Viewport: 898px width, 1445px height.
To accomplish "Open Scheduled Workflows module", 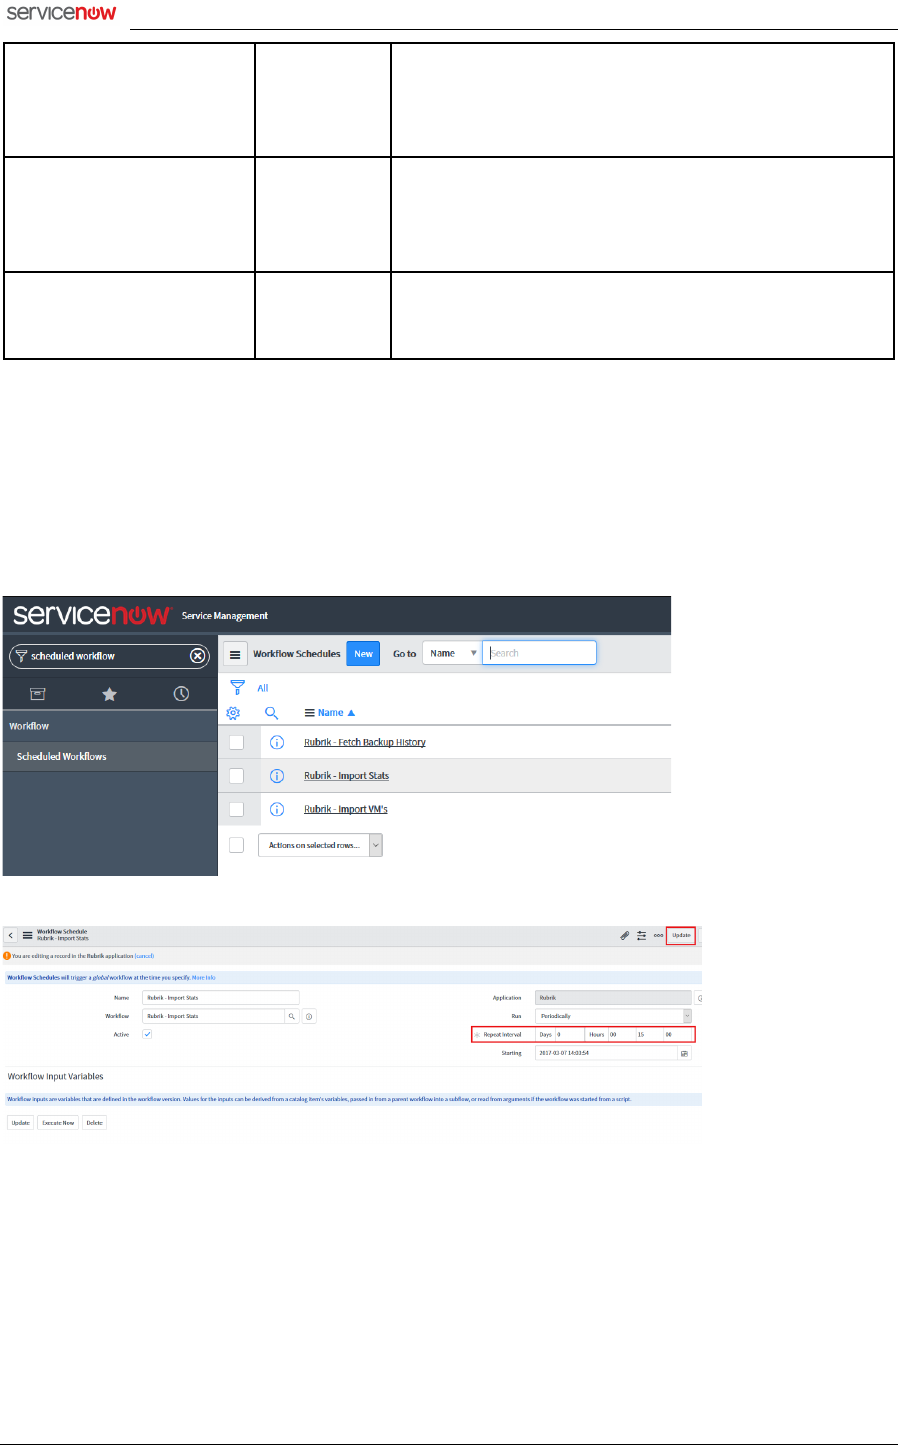I will [62, 757].
